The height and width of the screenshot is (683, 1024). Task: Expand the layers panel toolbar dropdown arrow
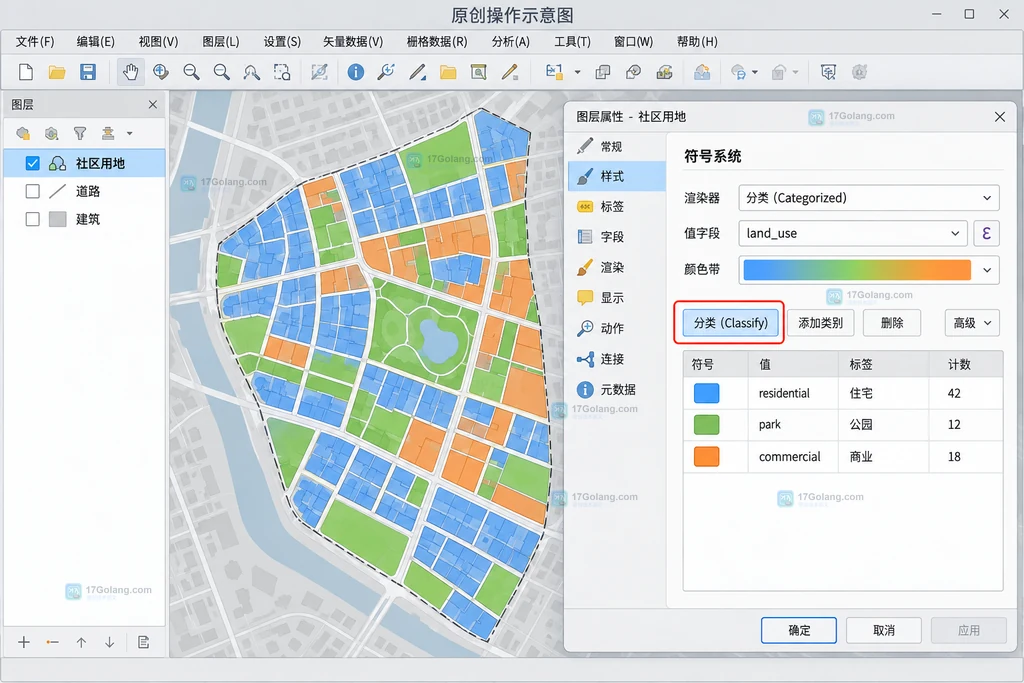pos(129,133)
